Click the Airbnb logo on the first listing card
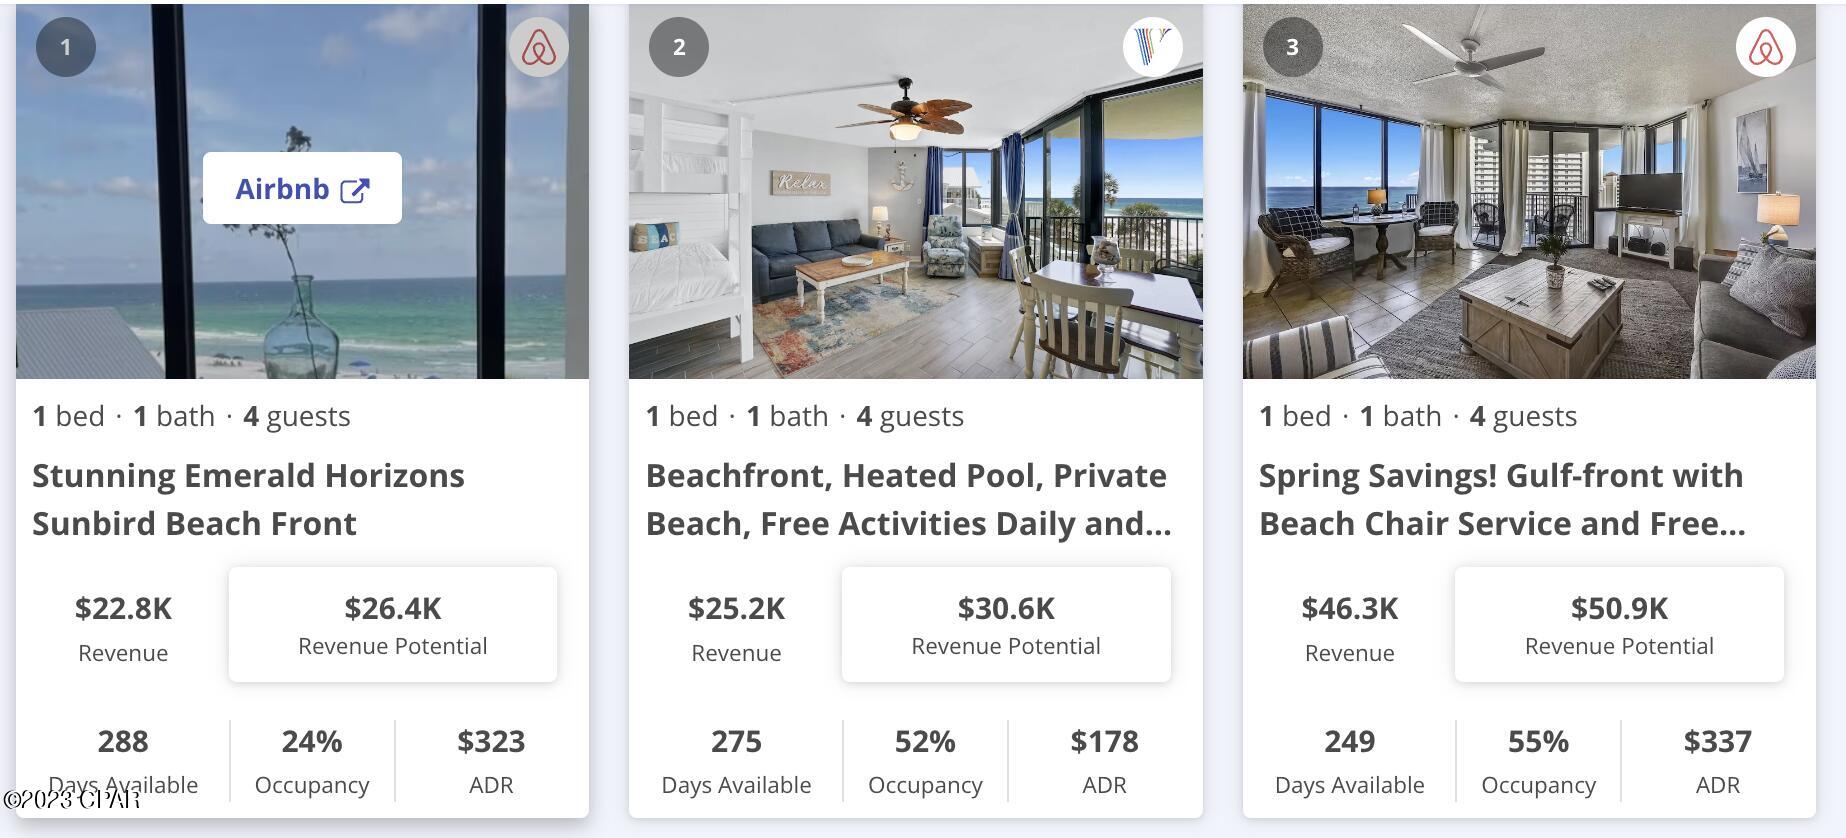This screenshot has width=1846, height=838. [x=539, y=46]
